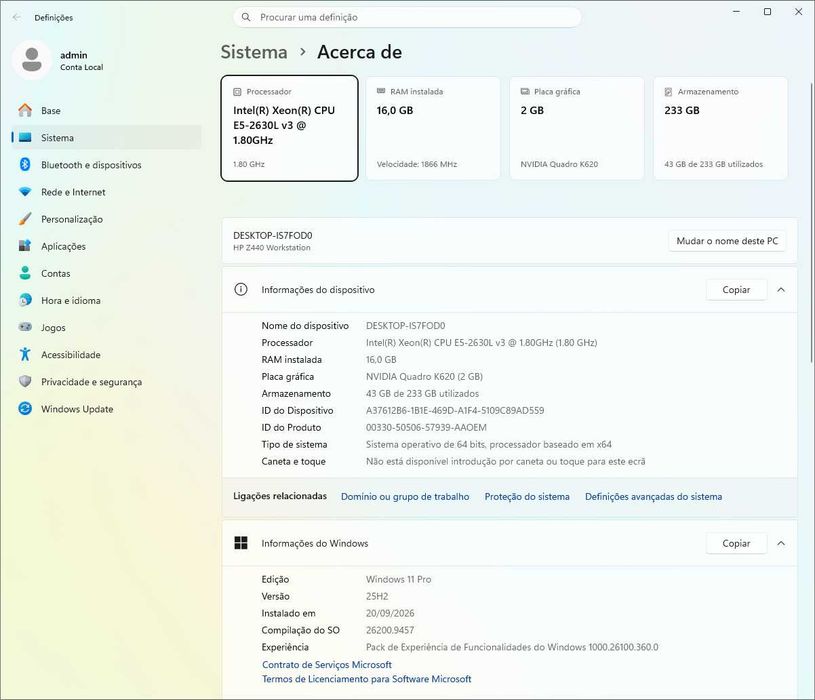The width and height of the screenshot is (815, 700).
Task: Select Windows Update in the sidebar
Action: pyautogui.click(x=107, y=409)
